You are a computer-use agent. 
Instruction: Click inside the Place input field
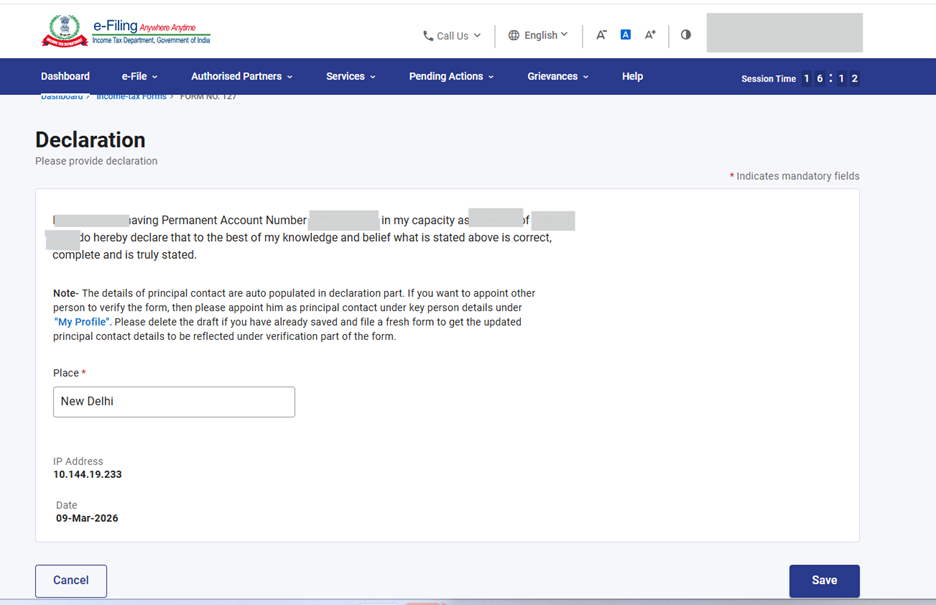tap(174, 402)
